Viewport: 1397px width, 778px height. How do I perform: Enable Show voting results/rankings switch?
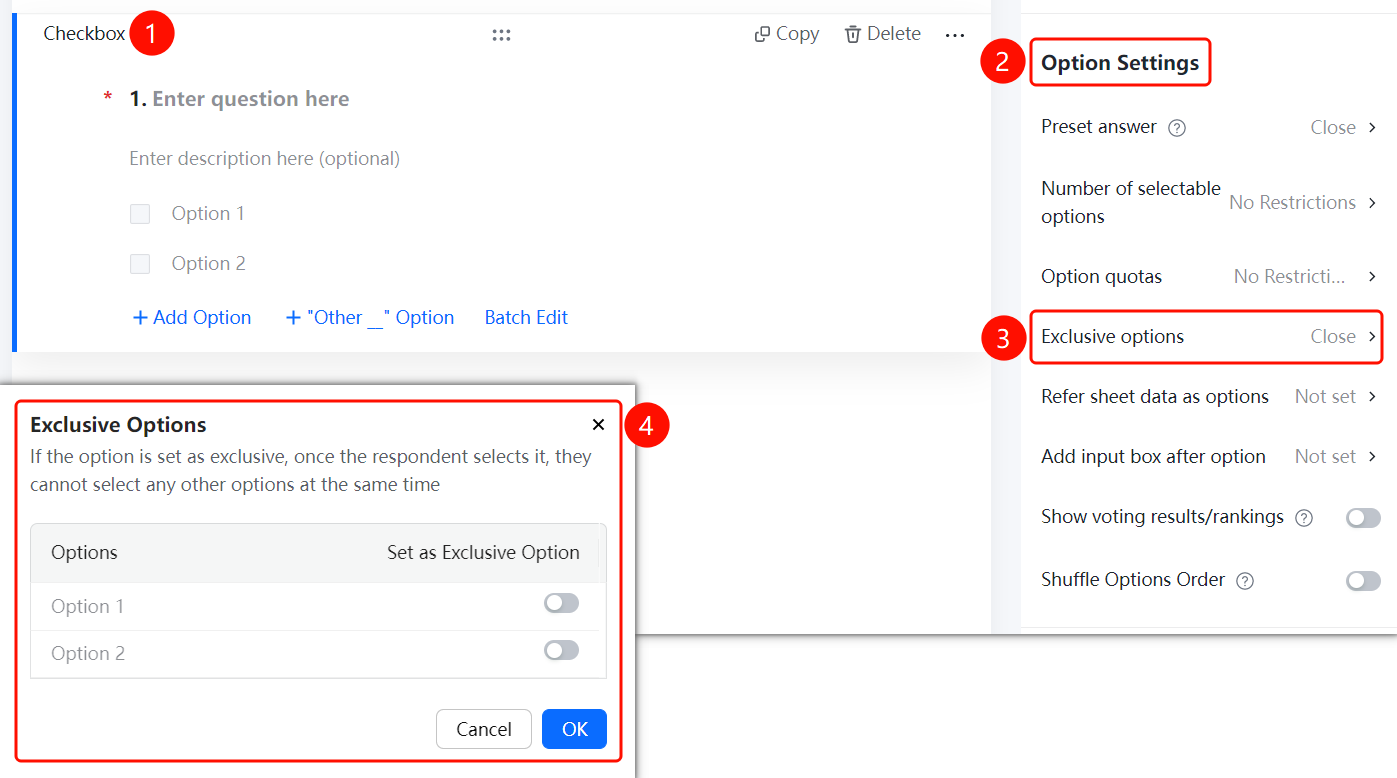coord(1363,518)
